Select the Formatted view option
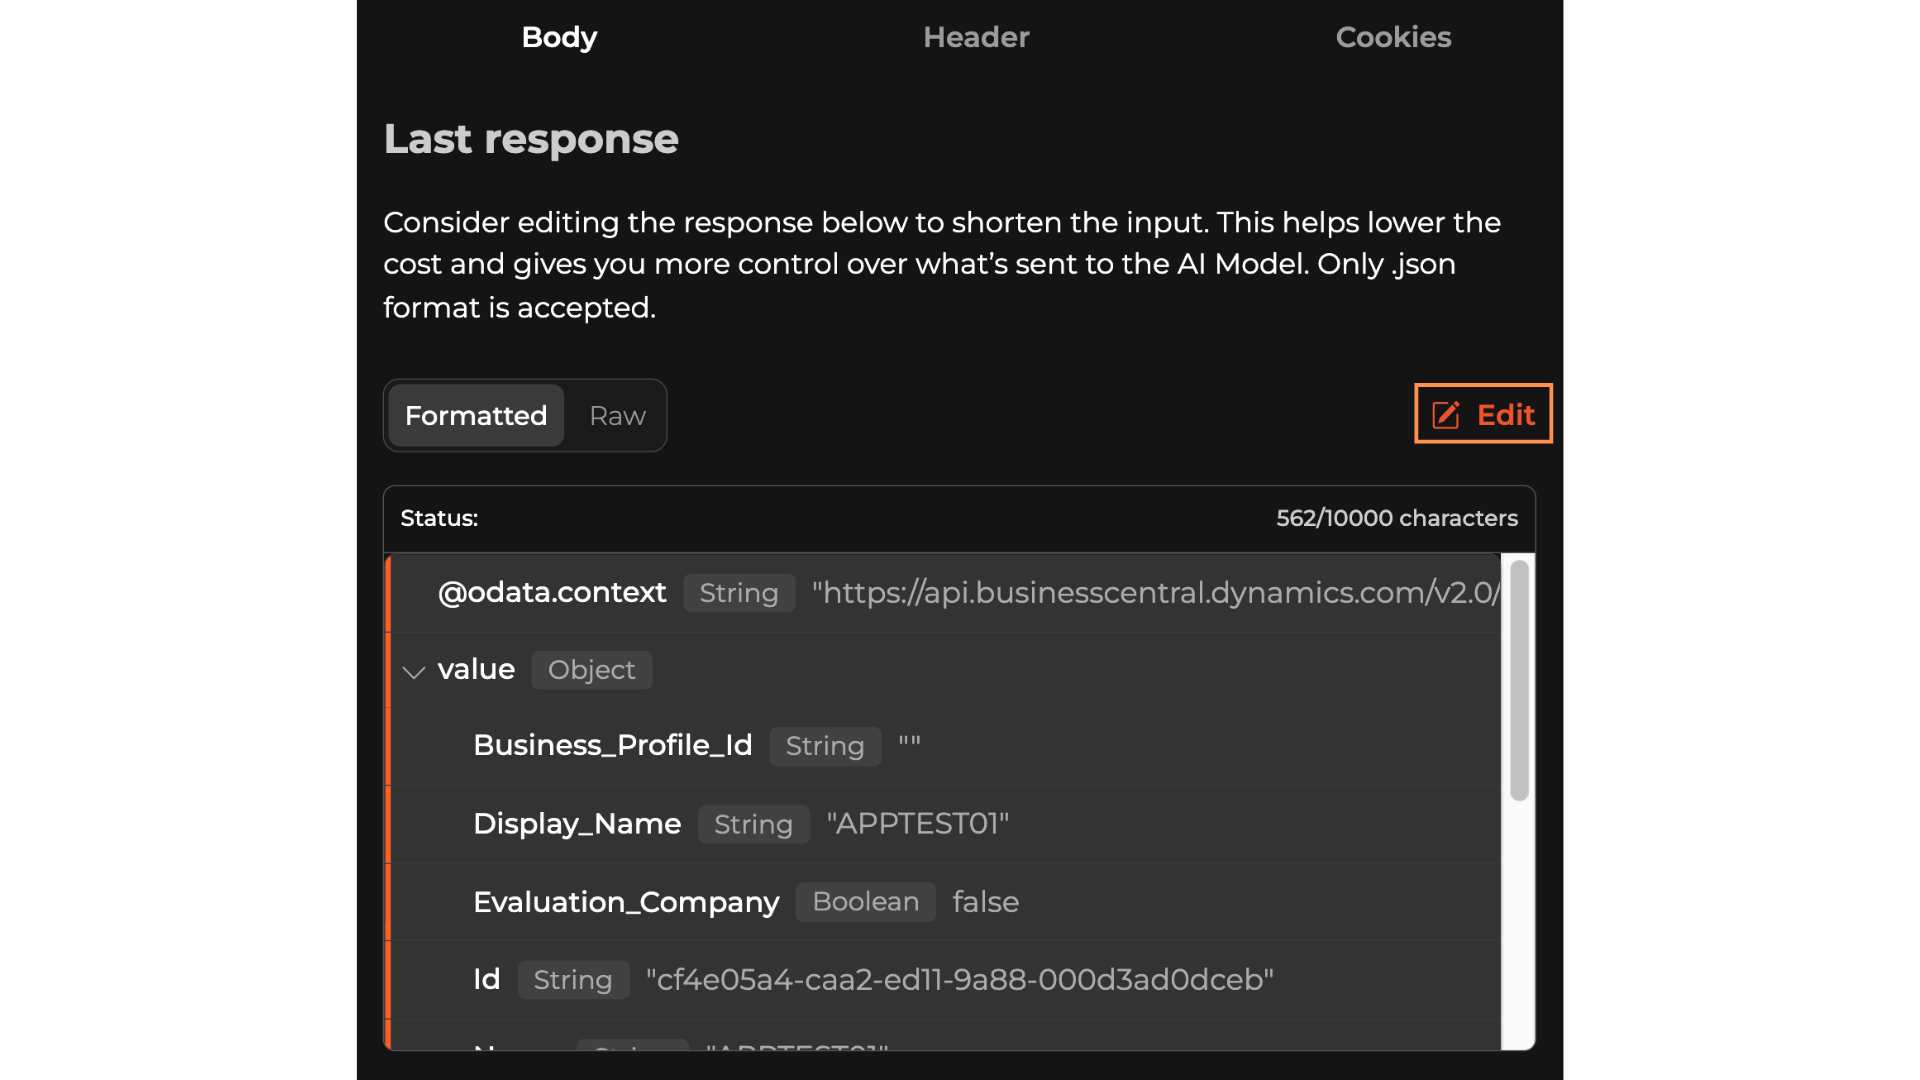 coord(476,415)
